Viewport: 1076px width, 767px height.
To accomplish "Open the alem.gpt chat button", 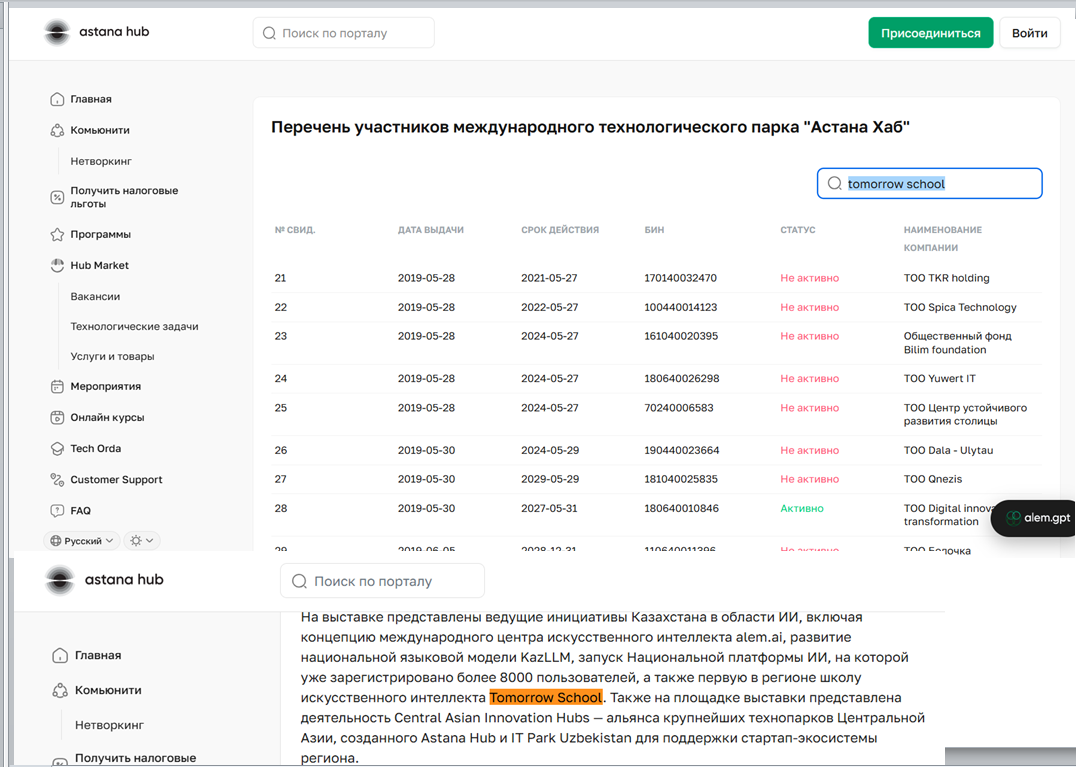I will tap(1035, 518).
